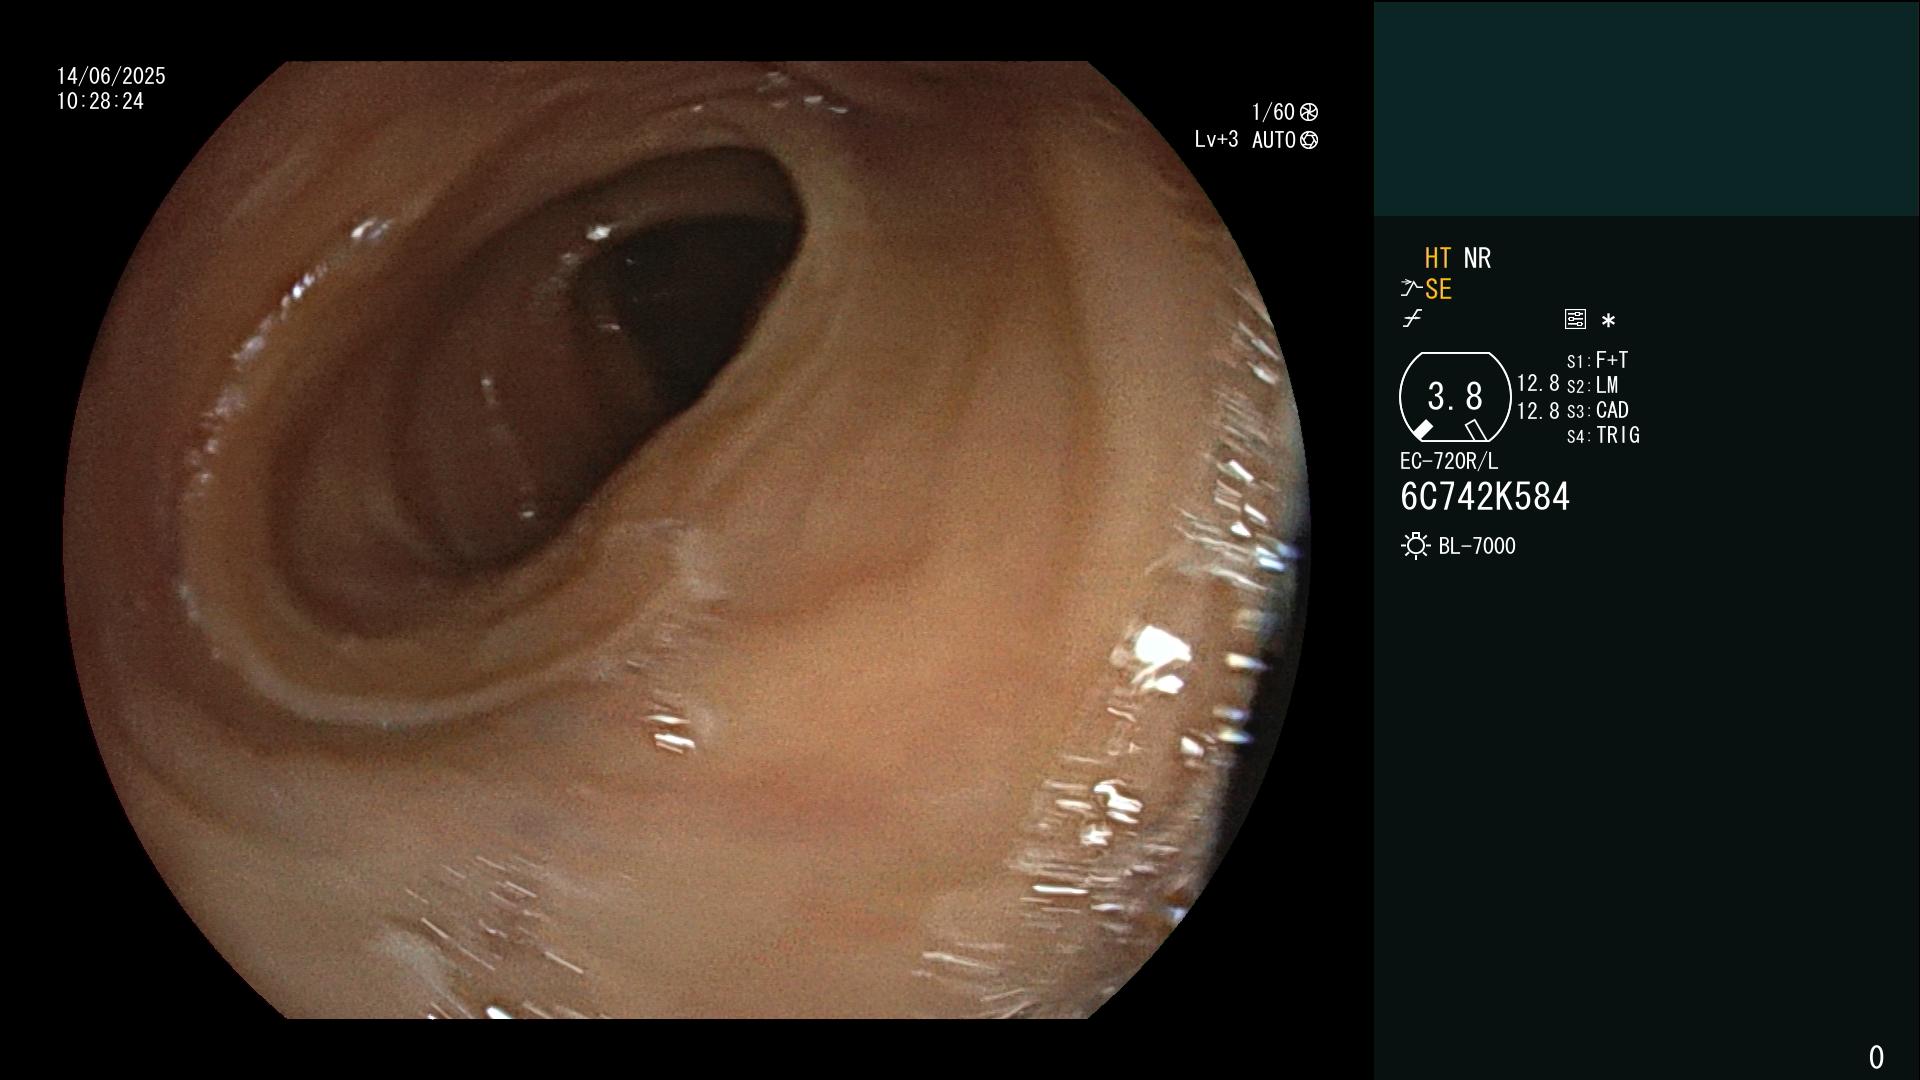Viewport: 1920px width, 1080px height.
Task: Click the Lv+3 brightness level
Action: tap(1216, 140)
